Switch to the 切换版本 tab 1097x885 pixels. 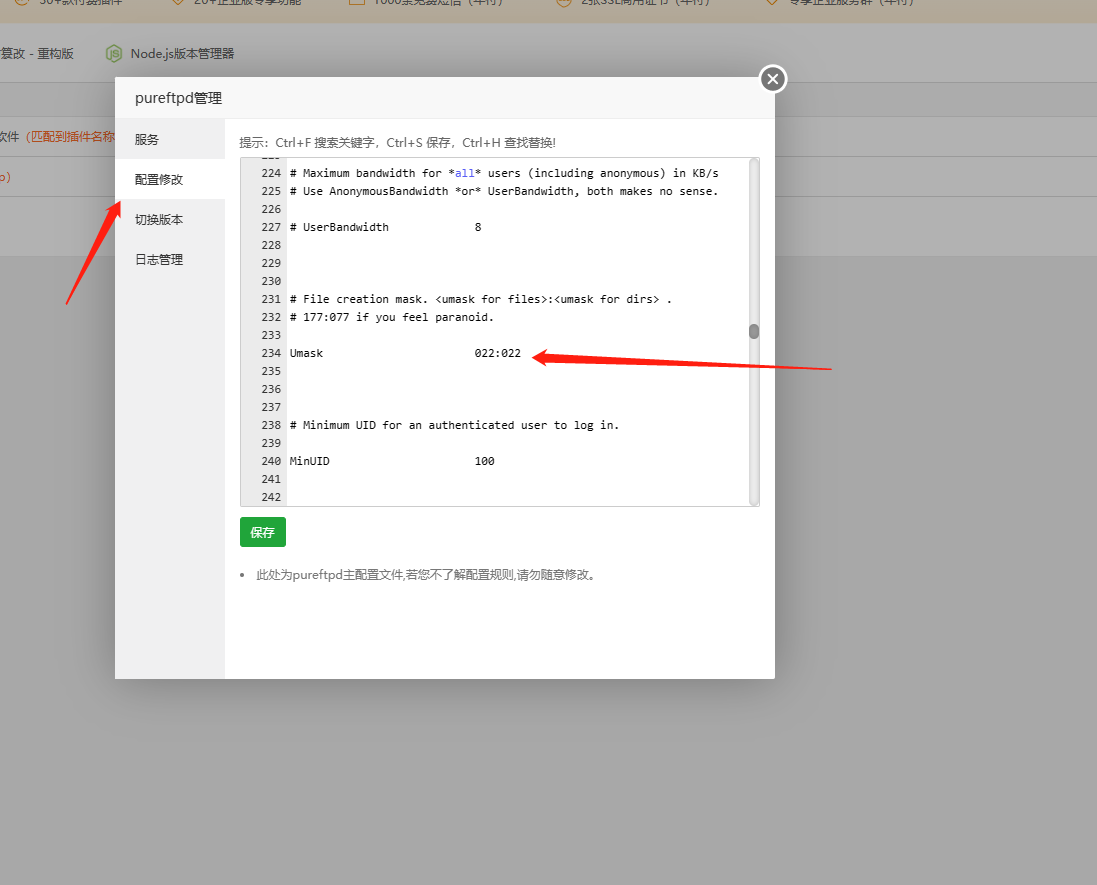170,220
